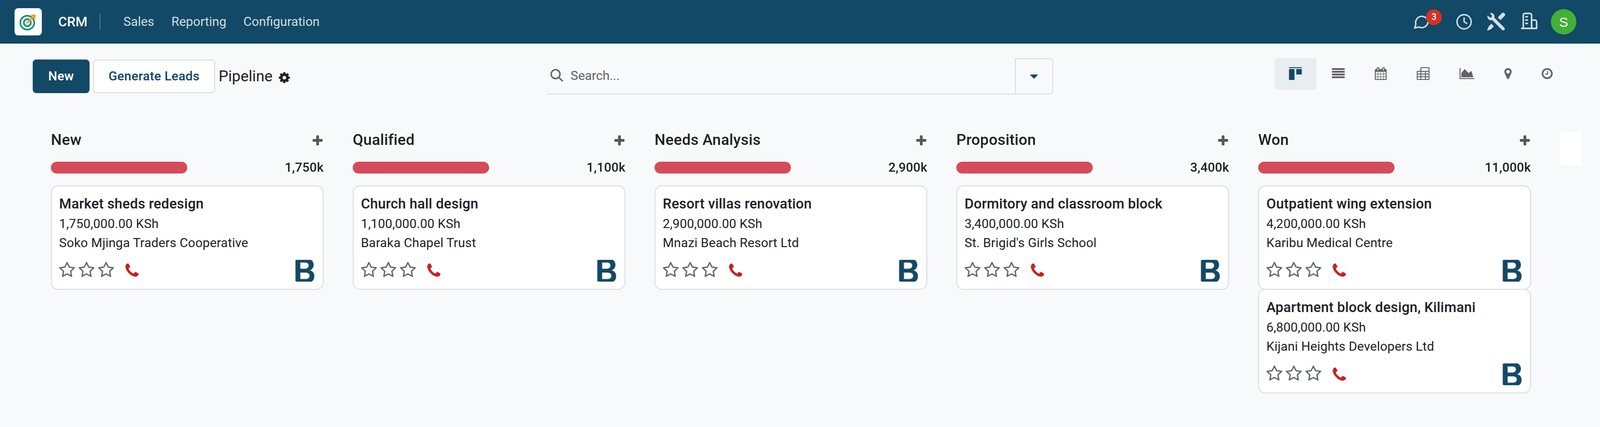1600x427 pixels.
Task: Open the graph view icon
Action: (1466, 74)
